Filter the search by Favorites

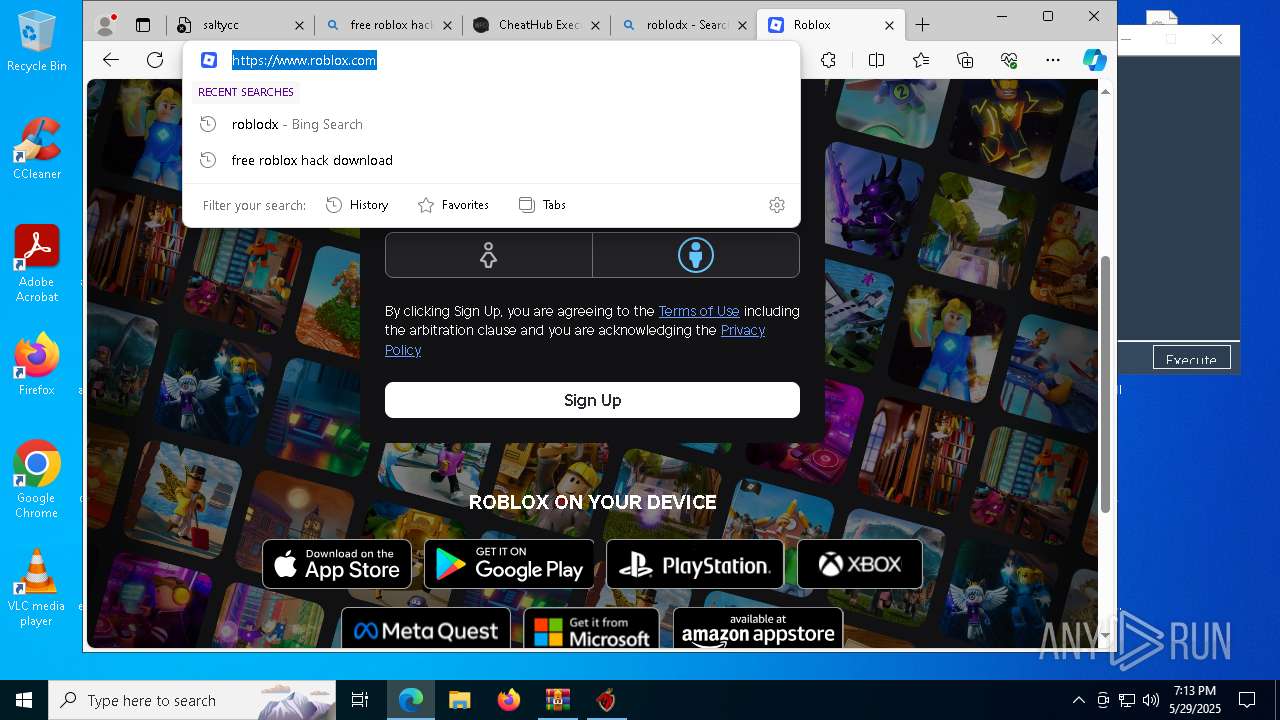(x=453, y=205)
